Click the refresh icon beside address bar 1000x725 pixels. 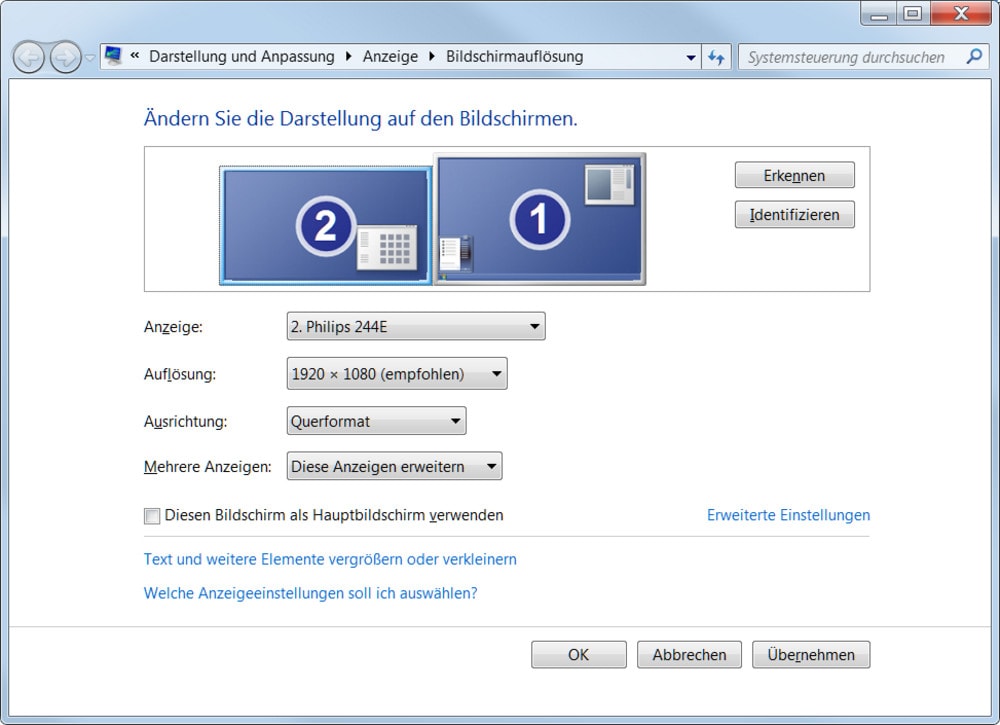coord(716,57)
